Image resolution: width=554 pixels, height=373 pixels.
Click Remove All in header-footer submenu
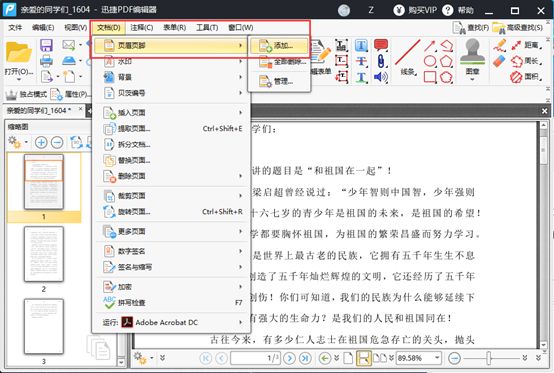[279, 62]
